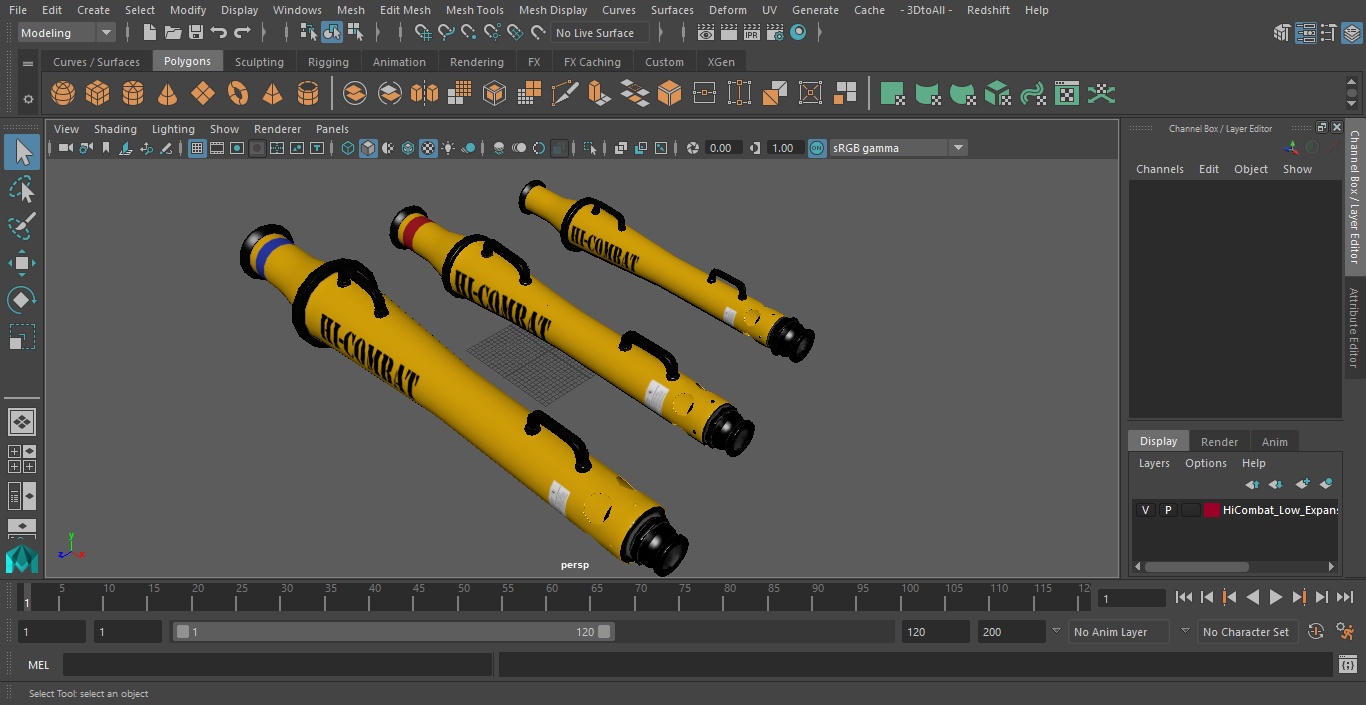The width and height of the screenshot is (1366, 705).
Task: Open the Mesh Tools menu
Action: tap(474, 10)
